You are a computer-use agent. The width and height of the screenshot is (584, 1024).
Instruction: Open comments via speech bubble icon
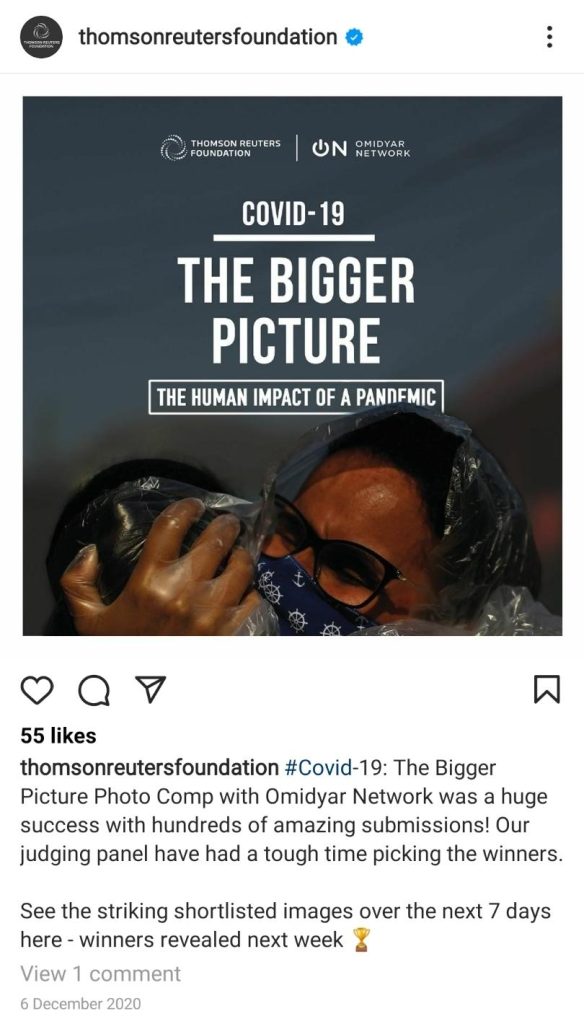94,690
